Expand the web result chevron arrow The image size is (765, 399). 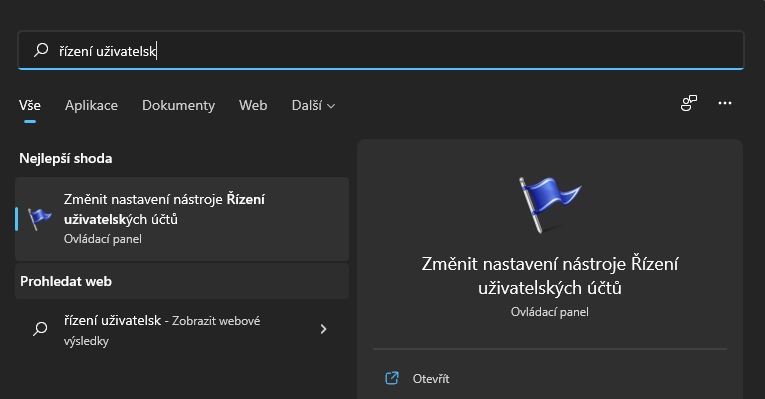pos(323,329)
